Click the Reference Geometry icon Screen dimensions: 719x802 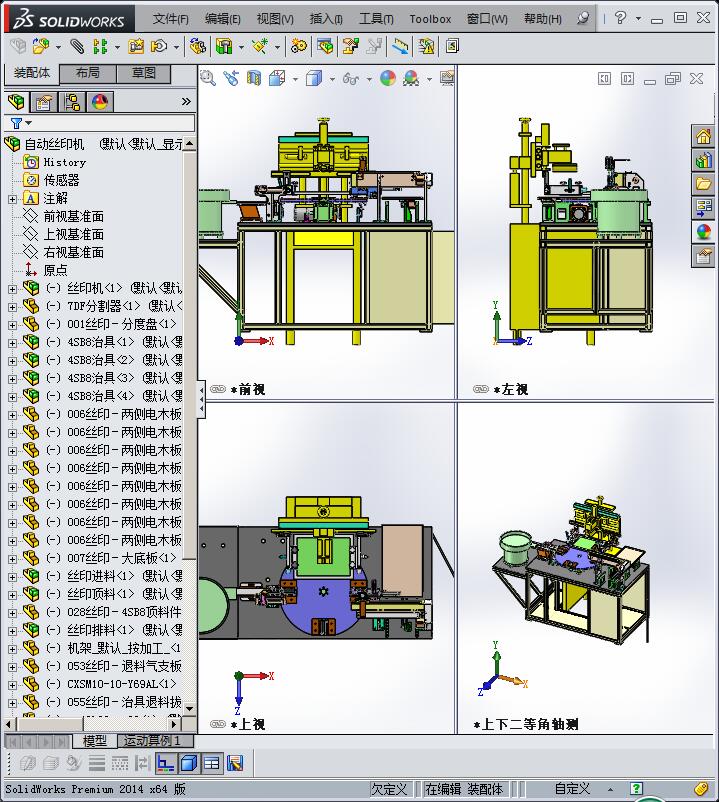(x=260, y=47)
